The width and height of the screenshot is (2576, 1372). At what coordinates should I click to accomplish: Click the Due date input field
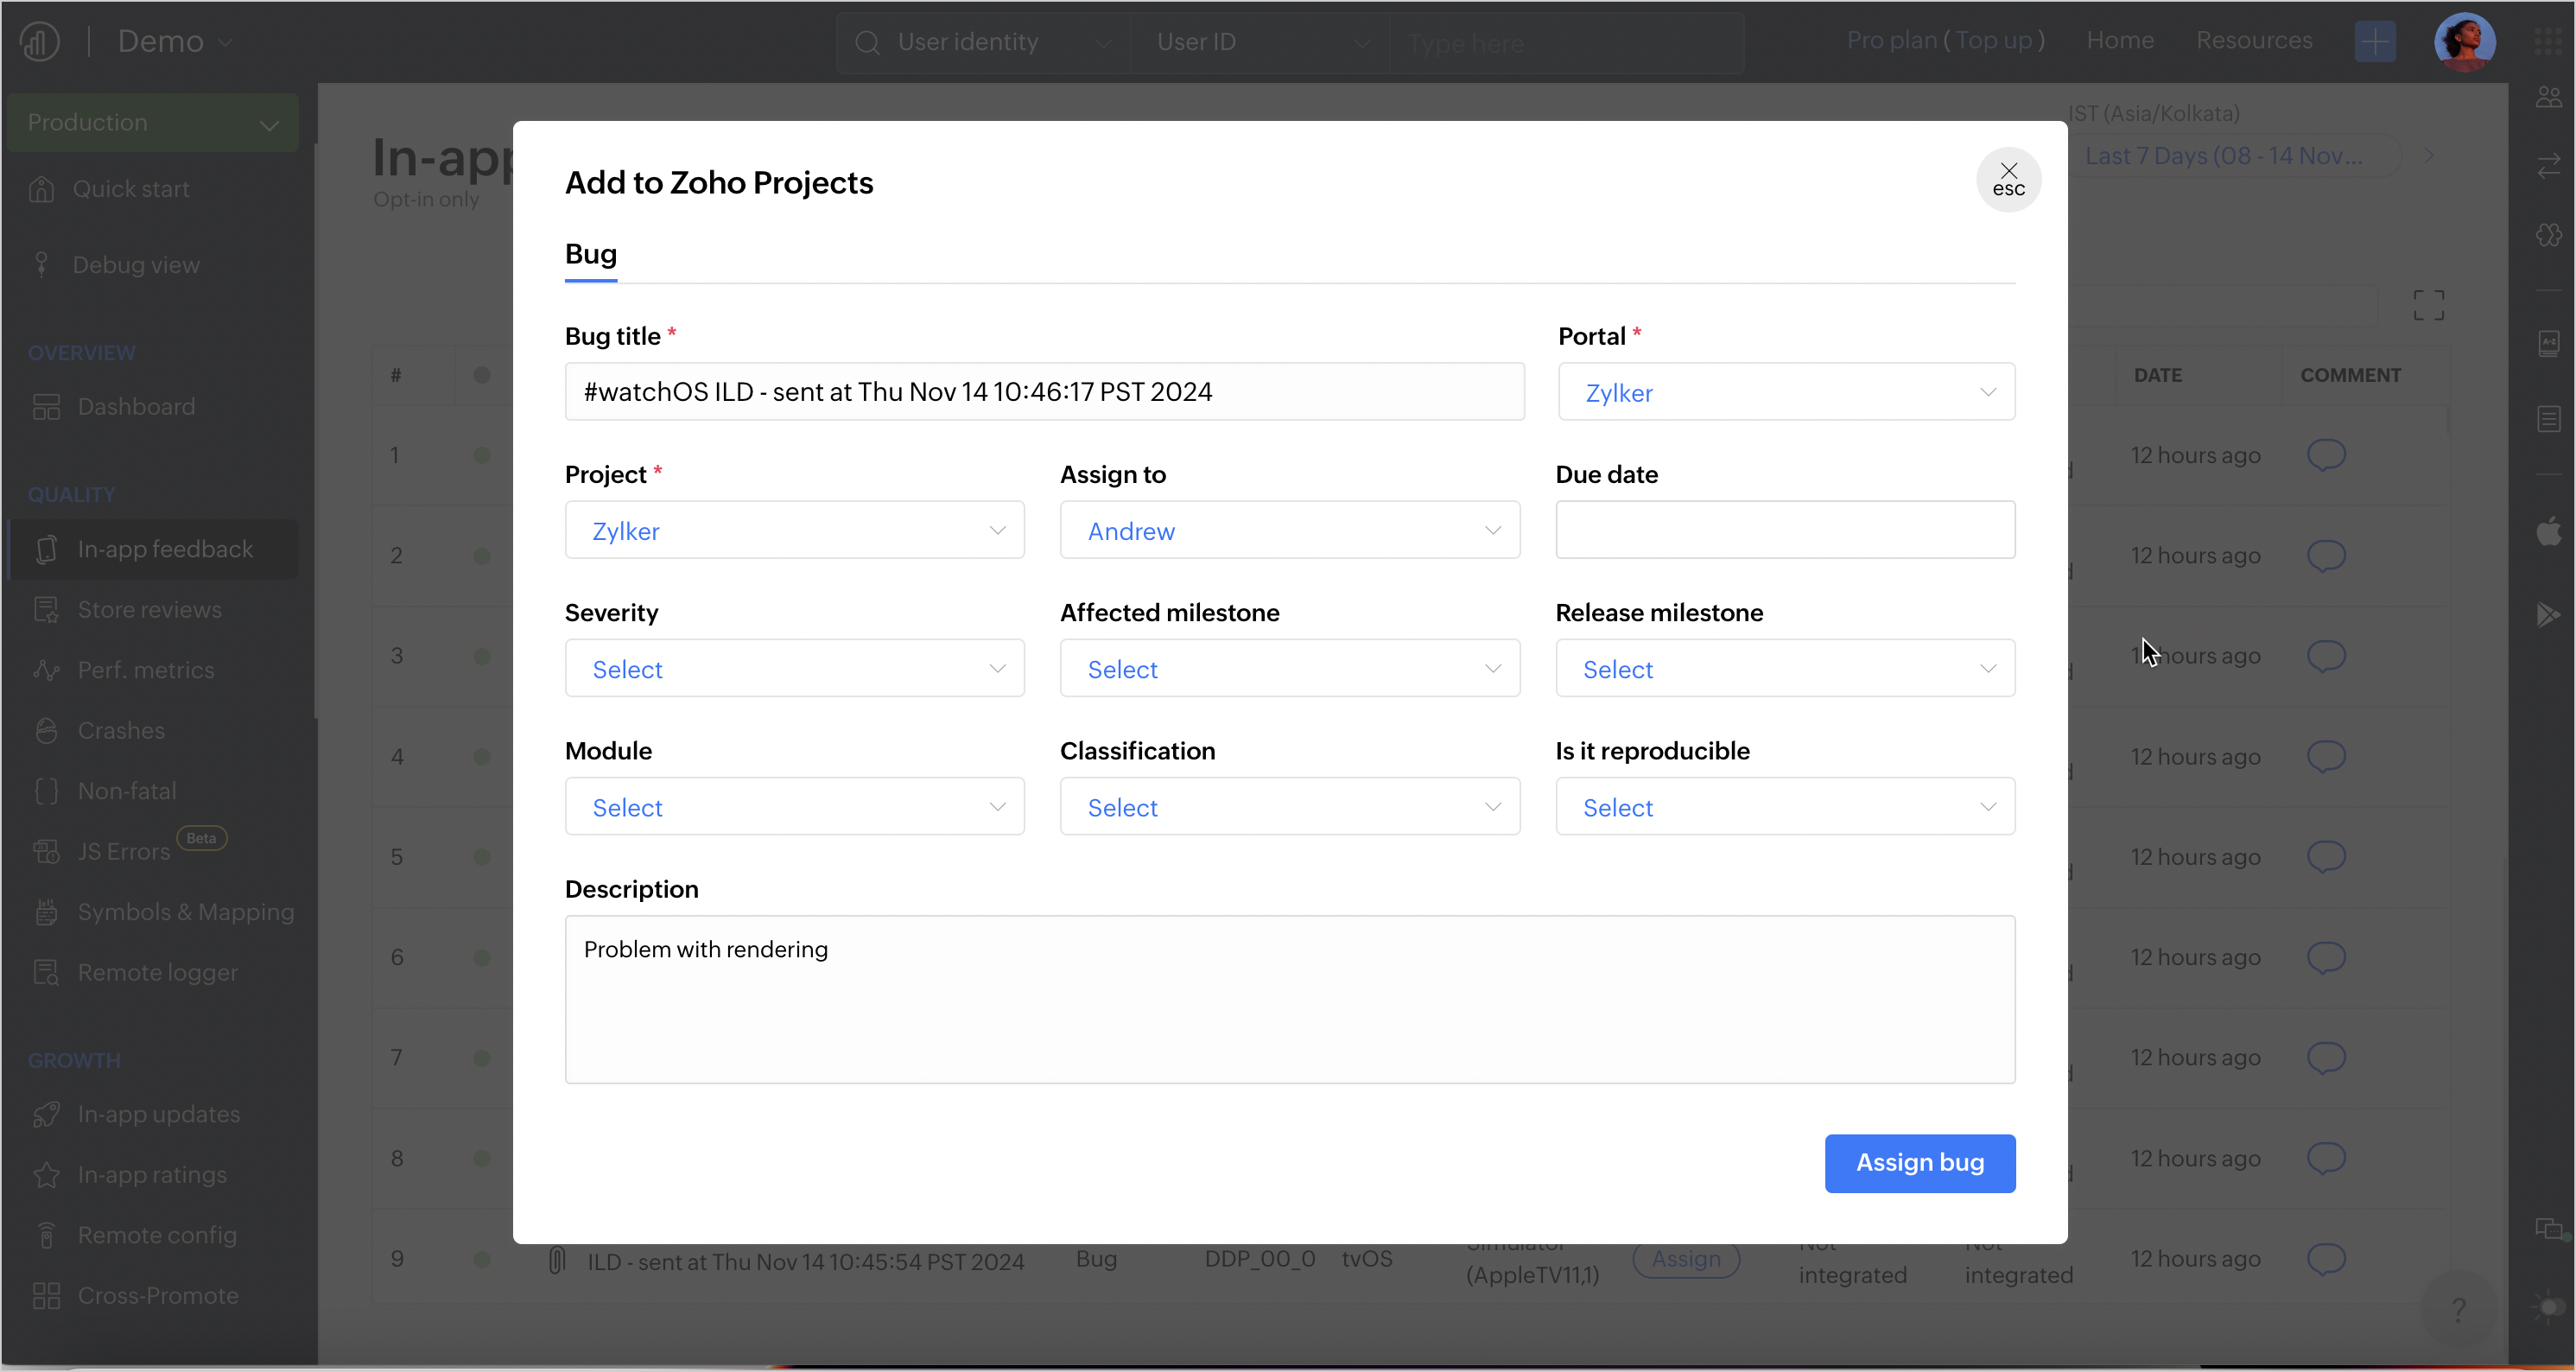(1784, 530)
